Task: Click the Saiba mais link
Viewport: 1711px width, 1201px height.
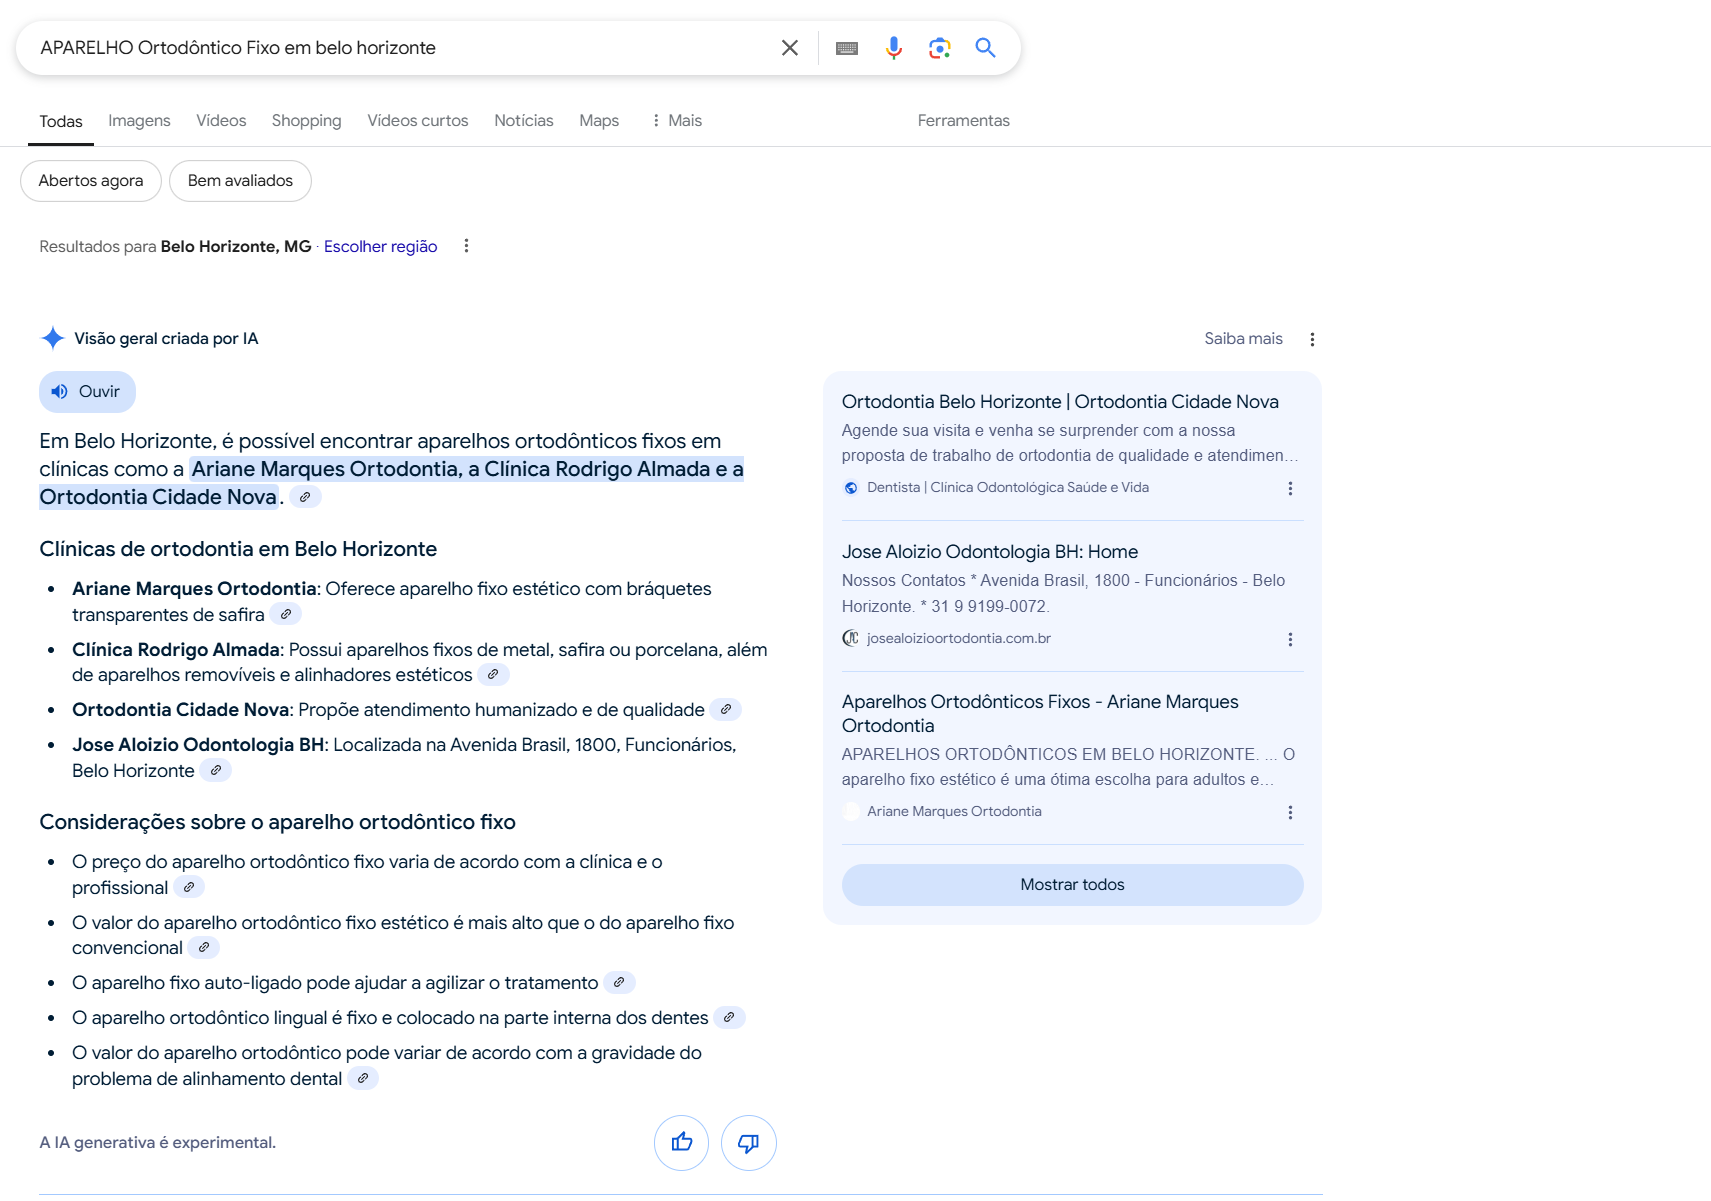Action: click(1243, 339)
